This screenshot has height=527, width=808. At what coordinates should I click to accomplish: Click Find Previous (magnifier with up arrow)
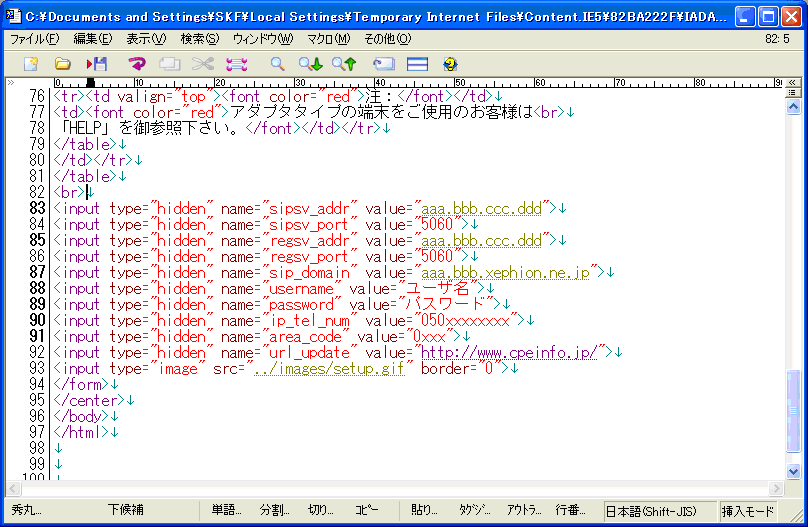point(344,64)
